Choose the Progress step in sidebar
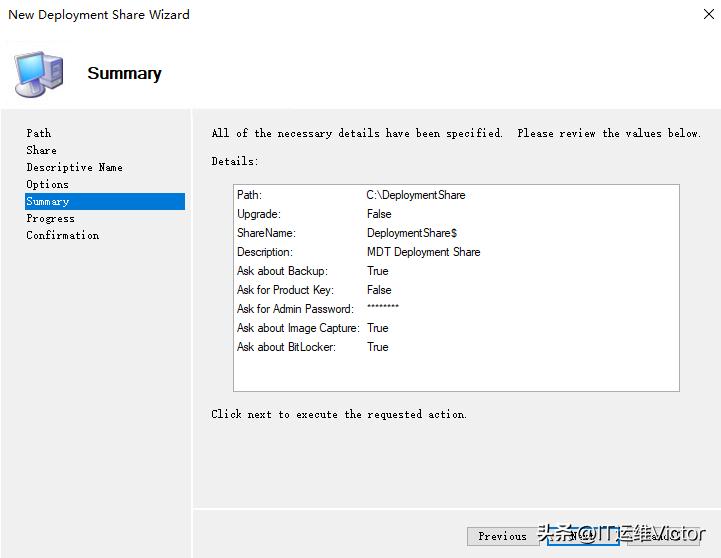 coord(51,218)
